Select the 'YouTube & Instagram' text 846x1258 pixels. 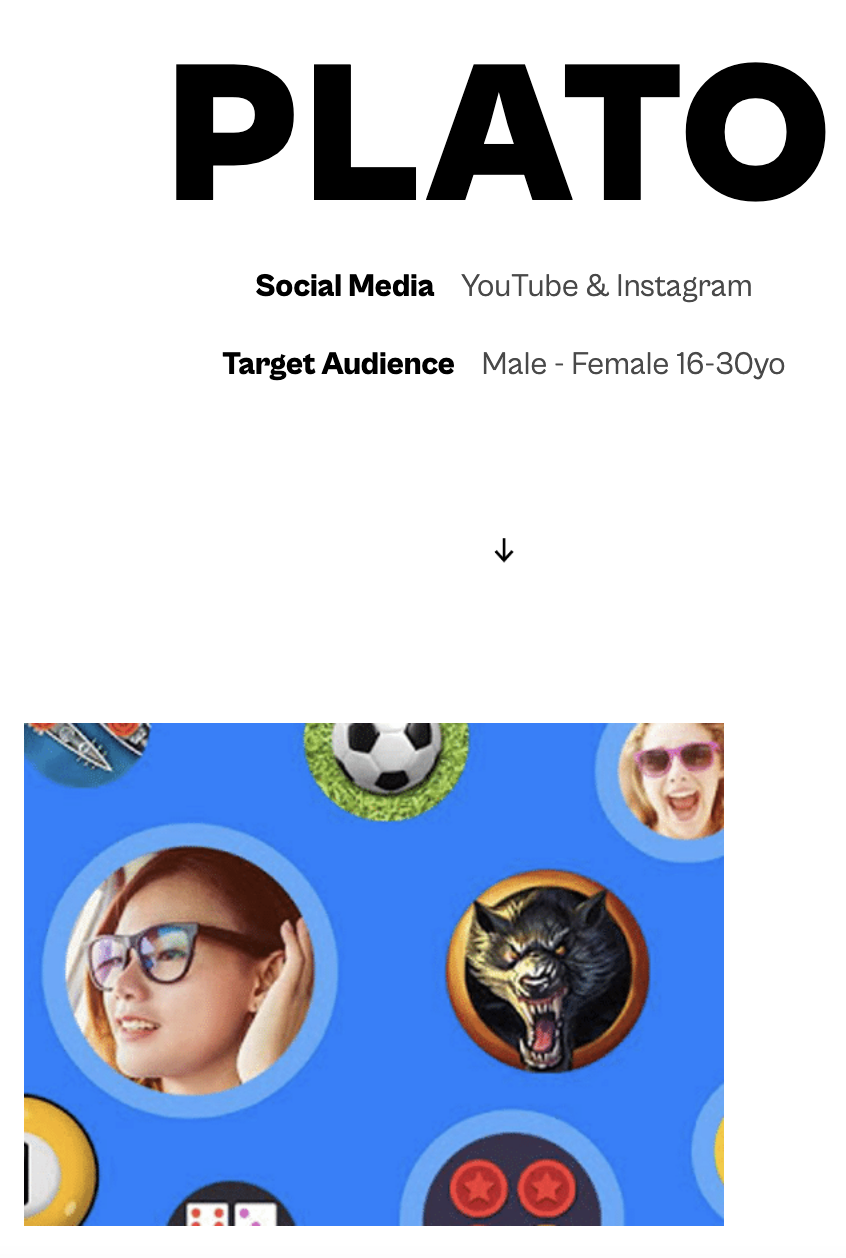[606, 286]
